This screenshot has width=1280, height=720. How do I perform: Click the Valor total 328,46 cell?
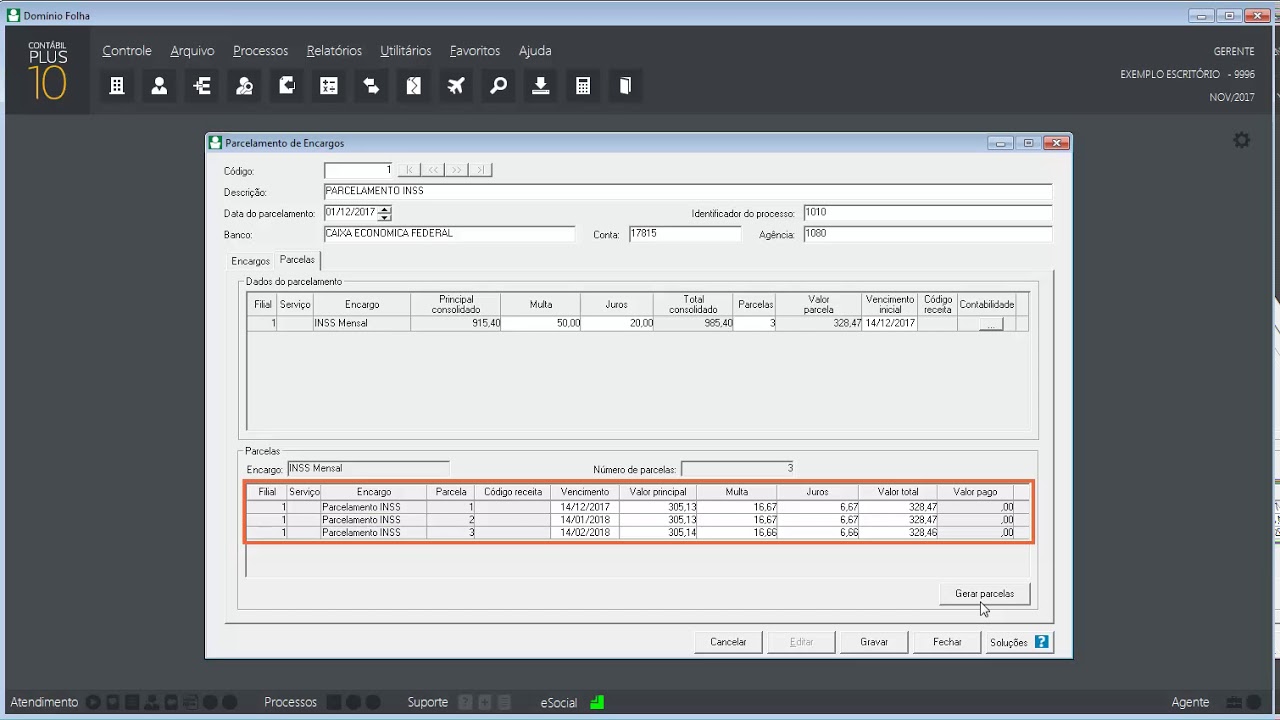[898, 533]
